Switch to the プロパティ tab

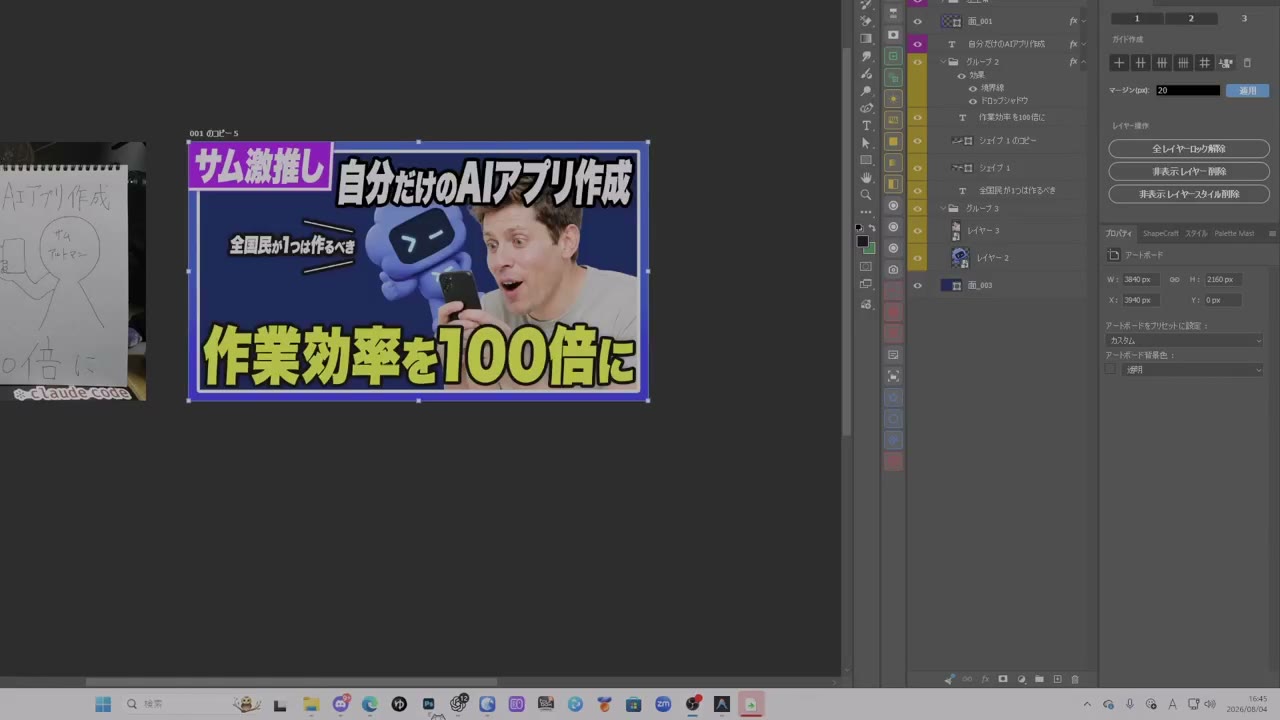pyautogui.click(x=1119, y=233)
